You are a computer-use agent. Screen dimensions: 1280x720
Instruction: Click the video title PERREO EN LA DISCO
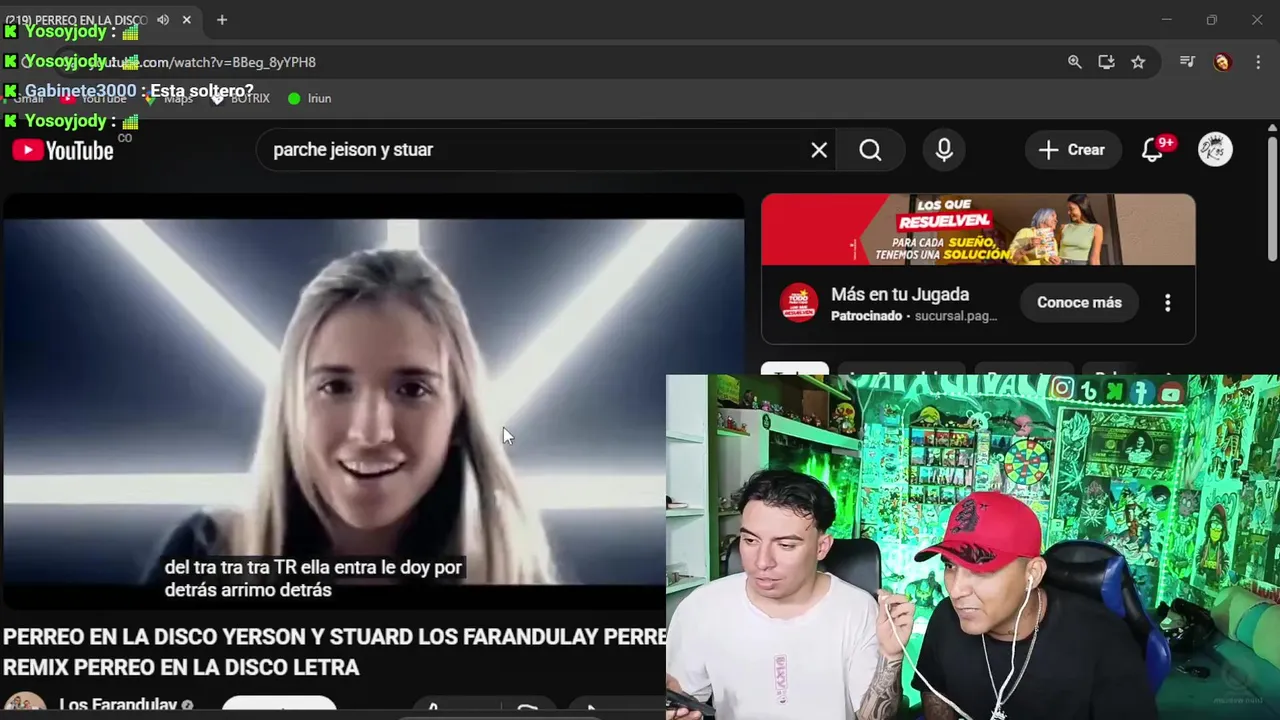334,652
